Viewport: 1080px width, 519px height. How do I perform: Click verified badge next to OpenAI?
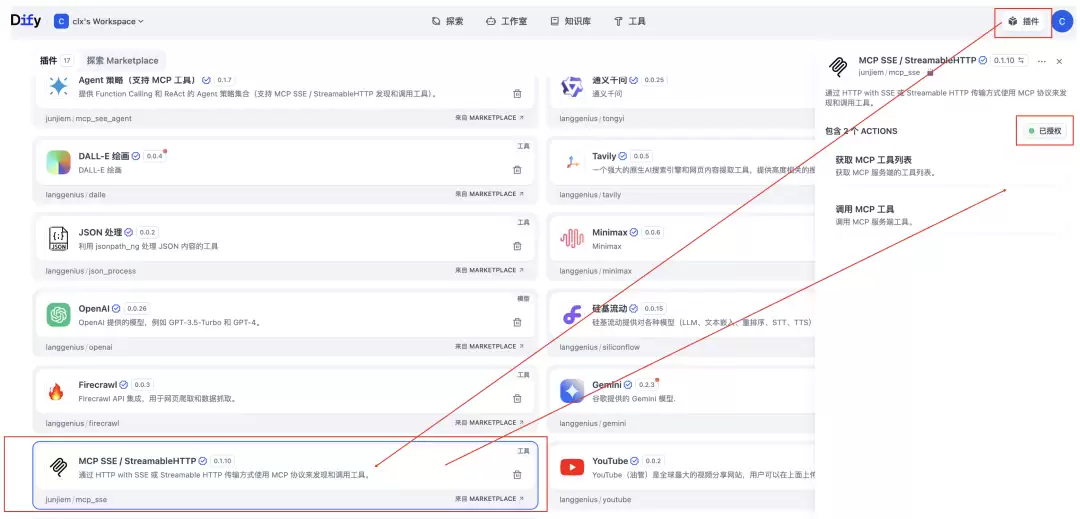[x=116, y=308]
